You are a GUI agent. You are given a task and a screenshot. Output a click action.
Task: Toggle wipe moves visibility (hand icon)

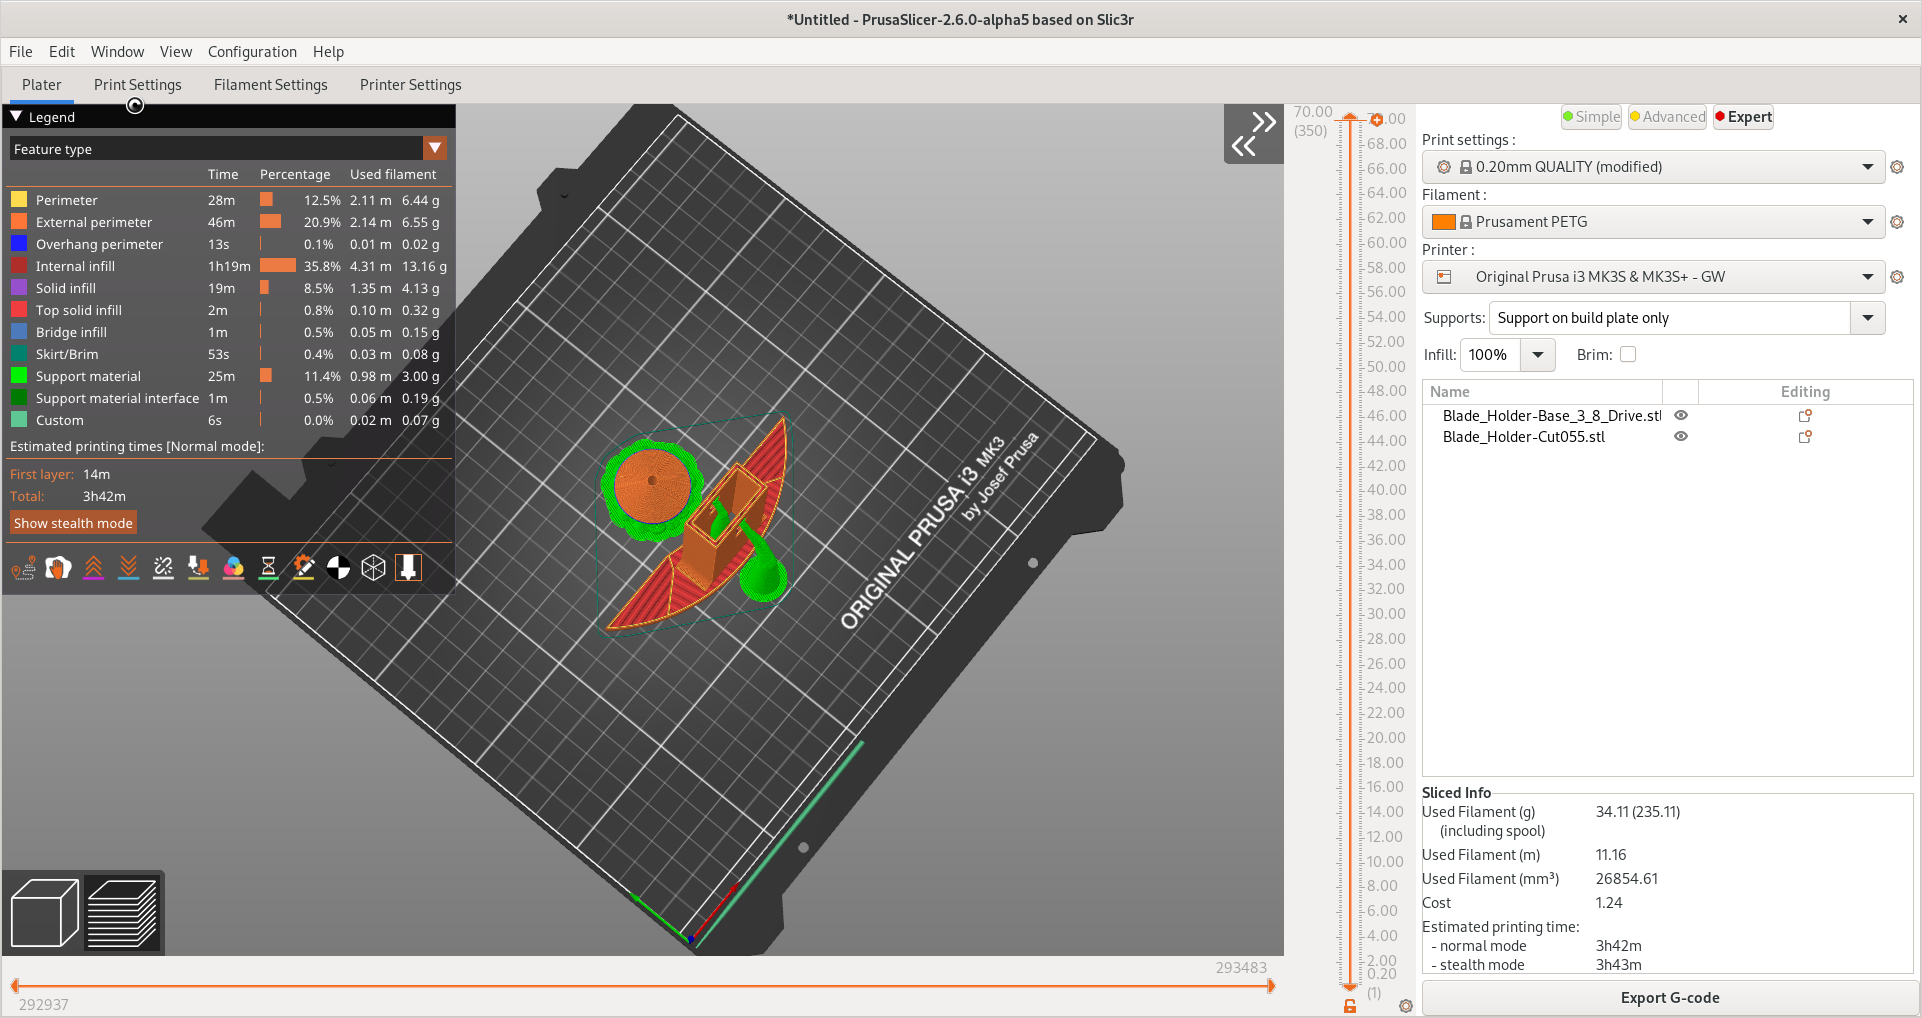(59, 568)
